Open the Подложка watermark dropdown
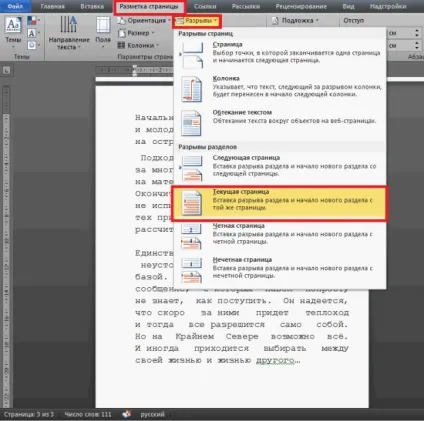The image size is (424, 421). click(295, 21)
